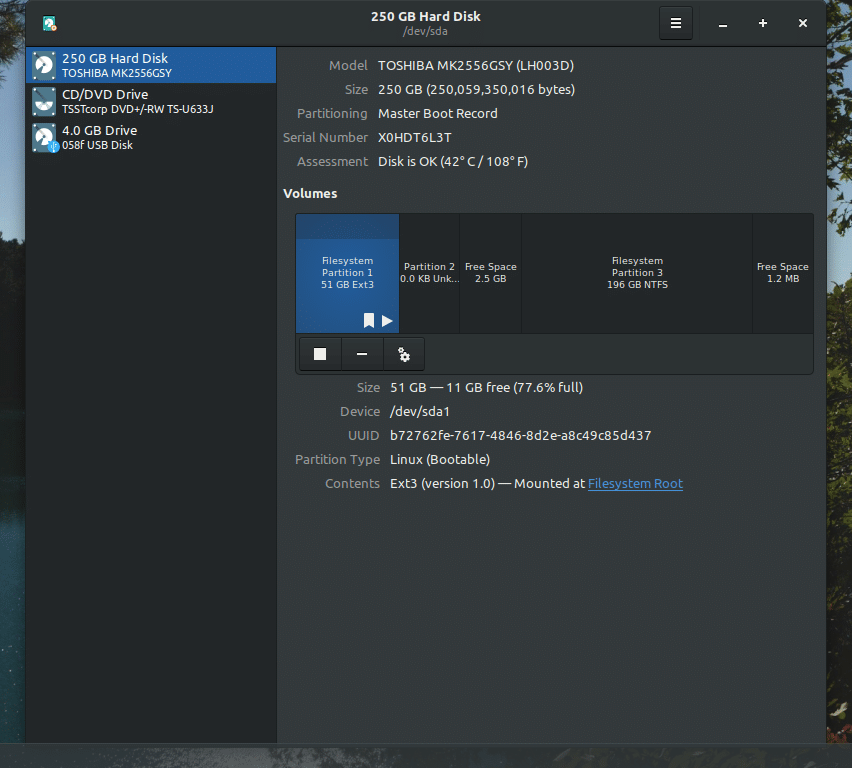Maximize the Disks window with plus button
852x768 pixels.
[763, 23]
